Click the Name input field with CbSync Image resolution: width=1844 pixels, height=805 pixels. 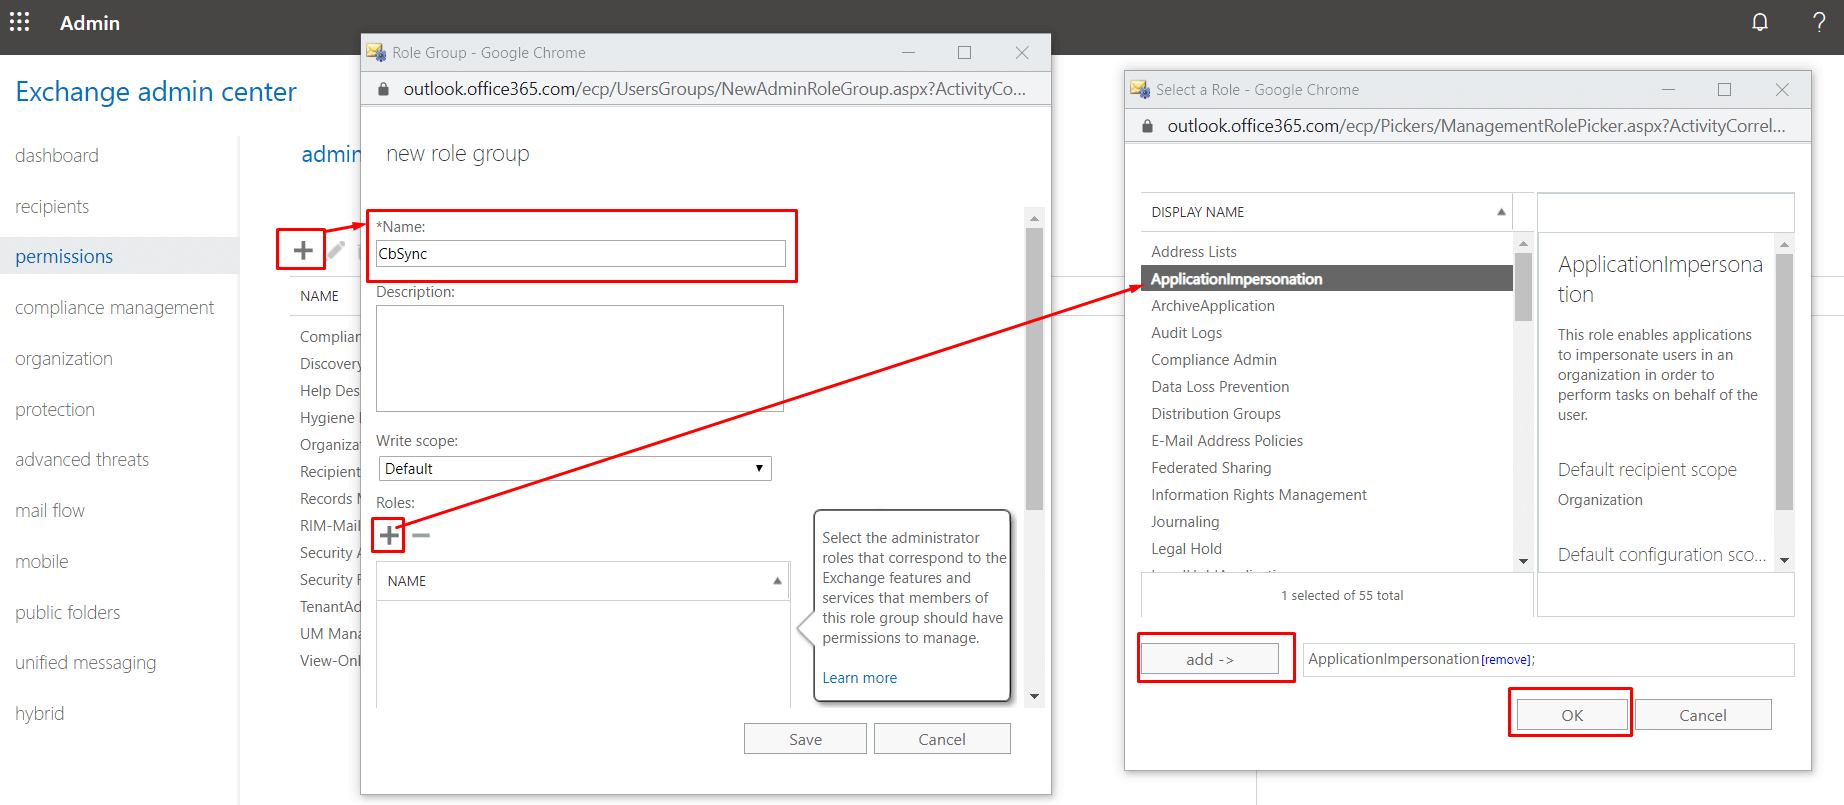[x=581, y=254]
